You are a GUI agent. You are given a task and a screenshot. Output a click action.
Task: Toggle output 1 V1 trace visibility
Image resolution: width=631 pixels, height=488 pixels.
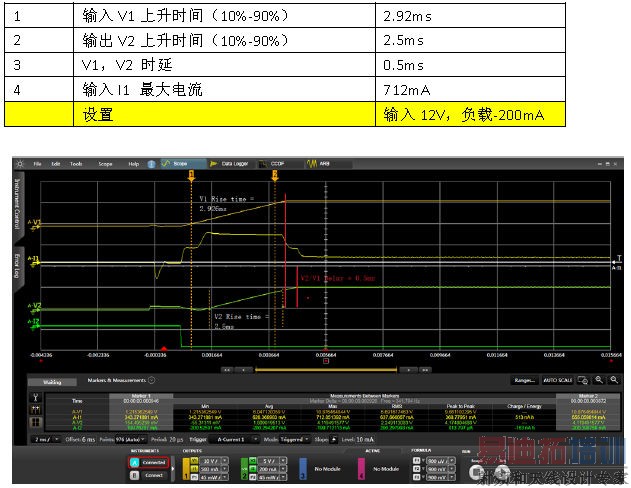pos(195,461)
